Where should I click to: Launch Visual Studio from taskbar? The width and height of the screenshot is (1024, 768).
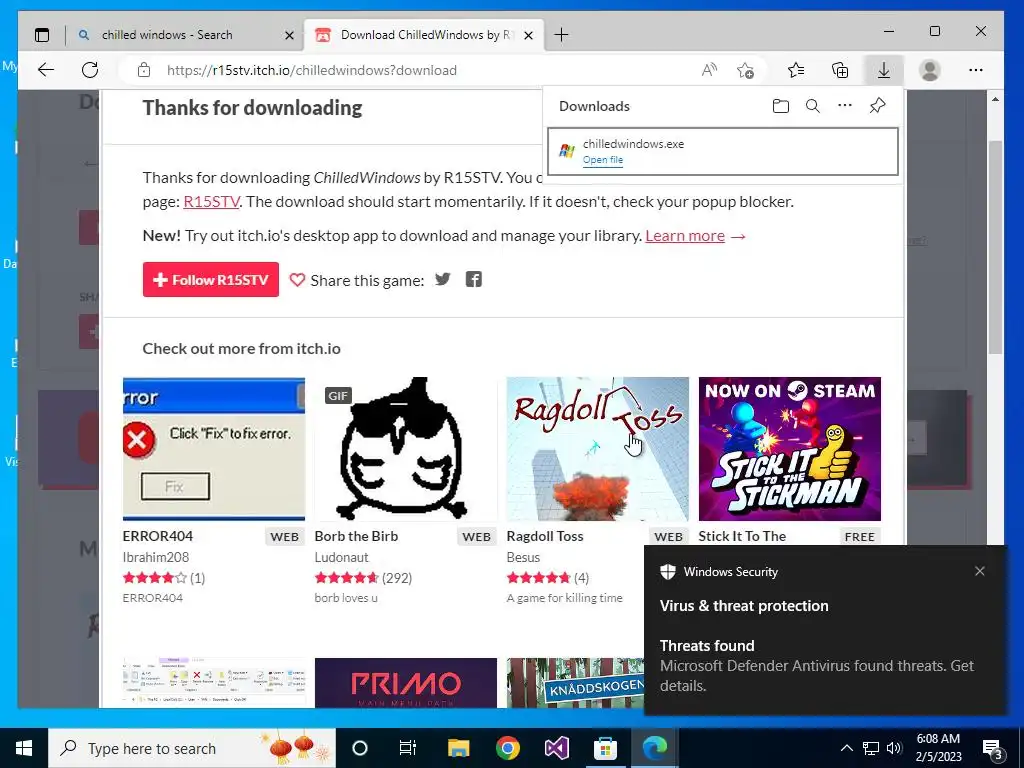click(556, 748)
